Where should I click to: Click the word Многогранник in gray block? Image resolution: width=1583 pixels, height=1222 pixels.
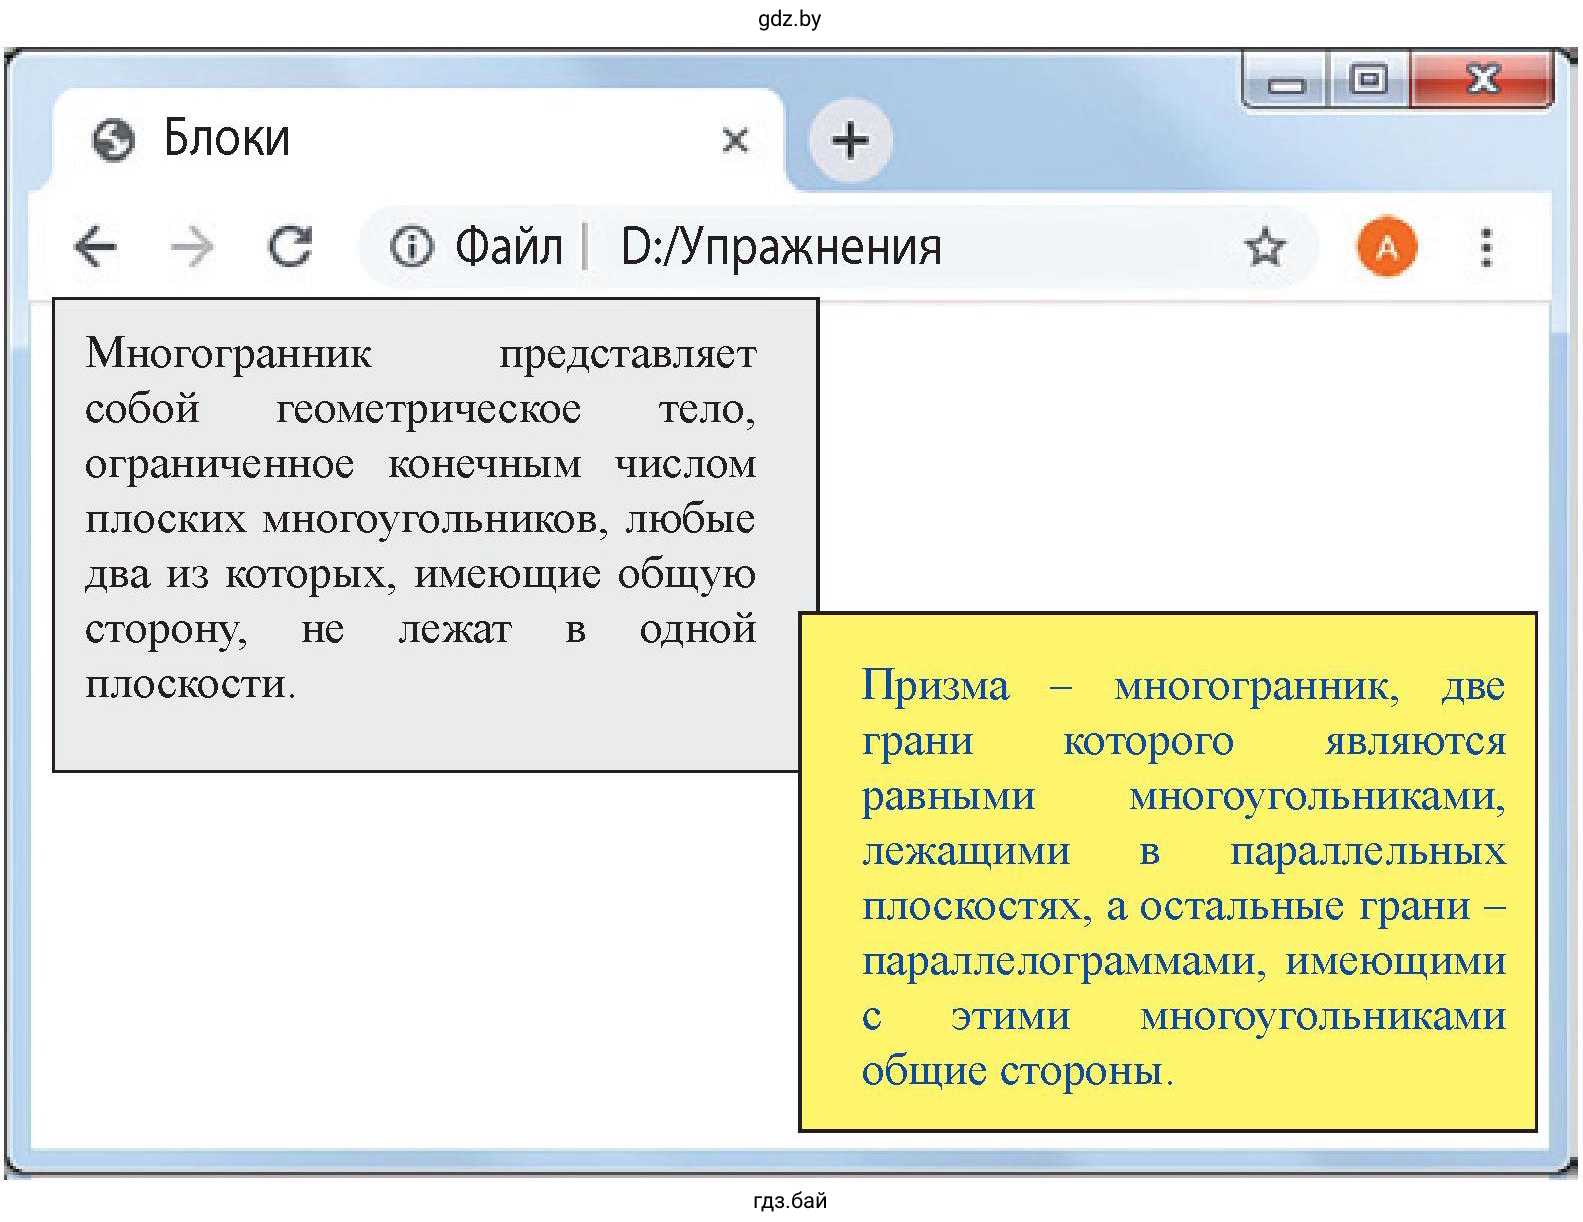[228, 353]
